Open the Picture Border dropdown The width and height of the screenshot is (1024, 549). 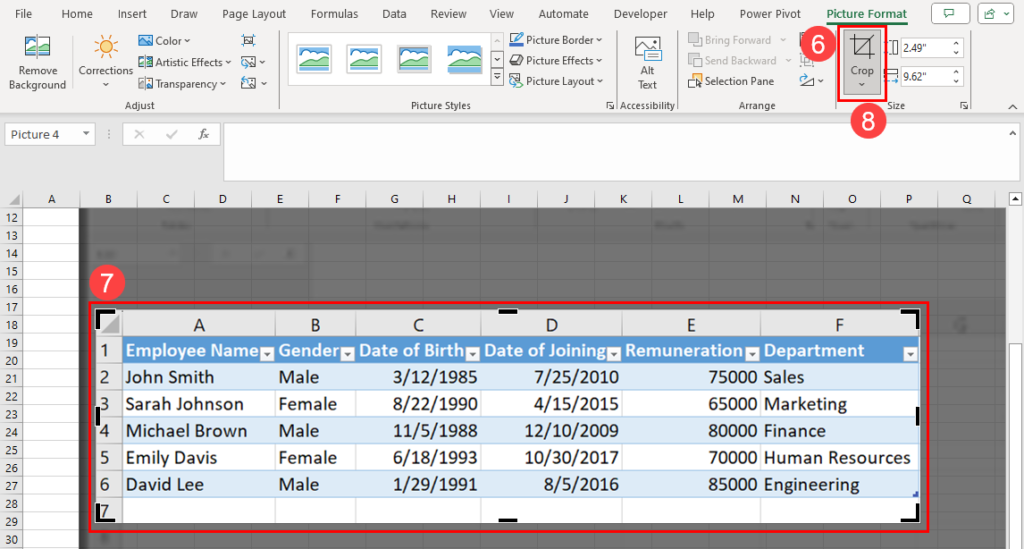[556, 40]
